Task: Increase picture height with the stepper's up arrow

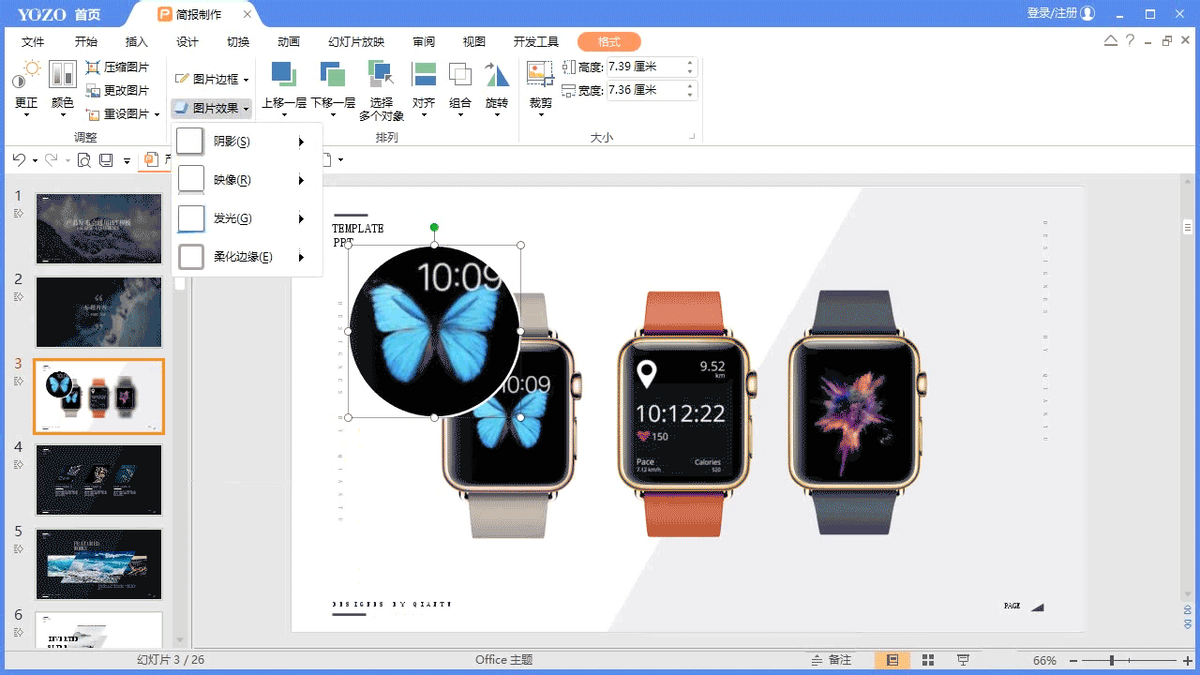Action: click(690, 62)
